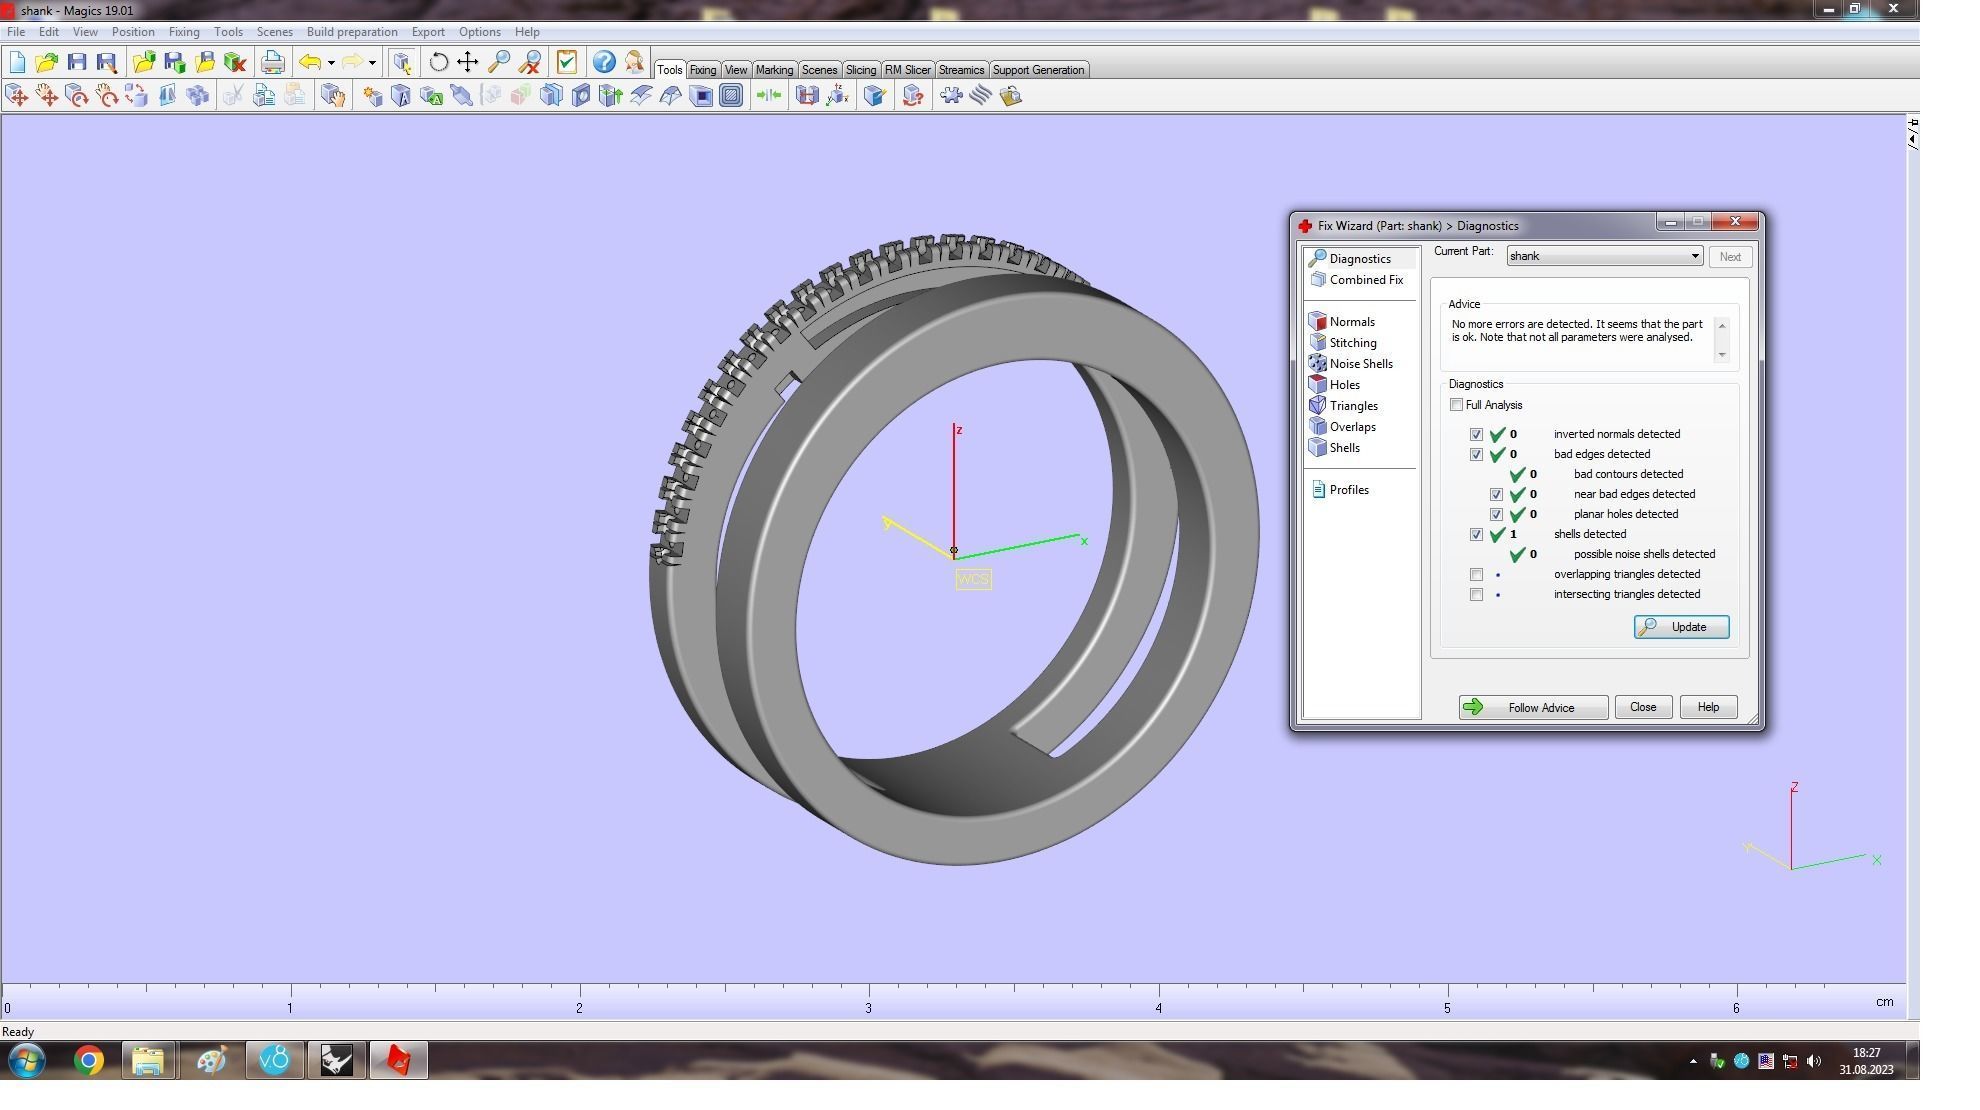Viewport: 1980px width, 1110px height.
Task: Open the Build preparation menu
Action: 351,32
